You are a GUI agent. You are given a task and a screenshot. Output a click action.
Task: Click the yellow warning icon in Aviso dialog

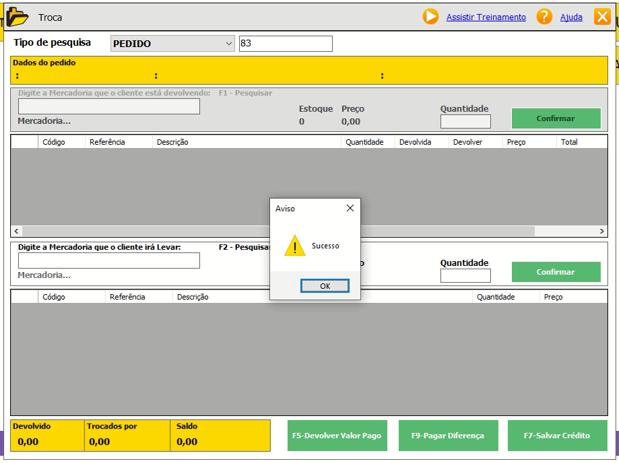click(294, 246)
